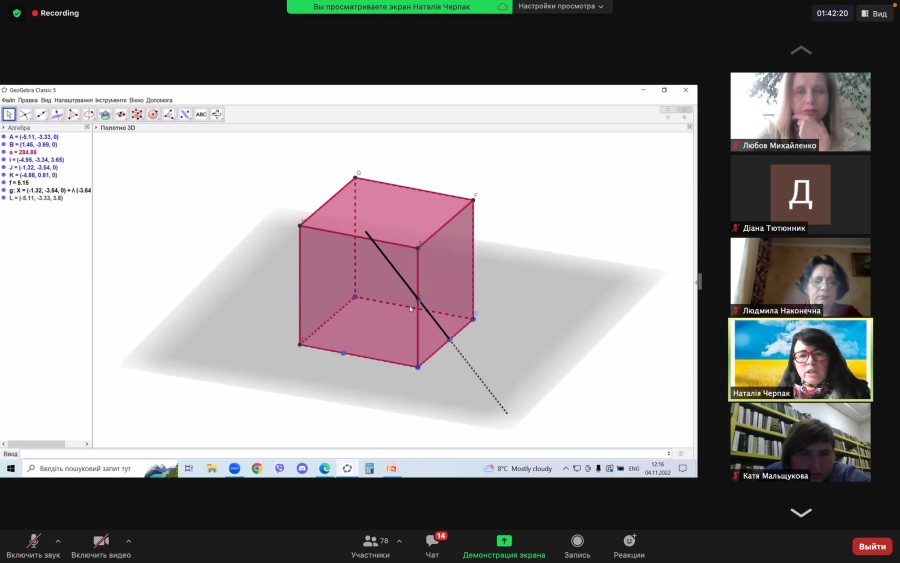Select the Pyramid solid tool
This screenshot has height=563, width=900.
point(137,114)
